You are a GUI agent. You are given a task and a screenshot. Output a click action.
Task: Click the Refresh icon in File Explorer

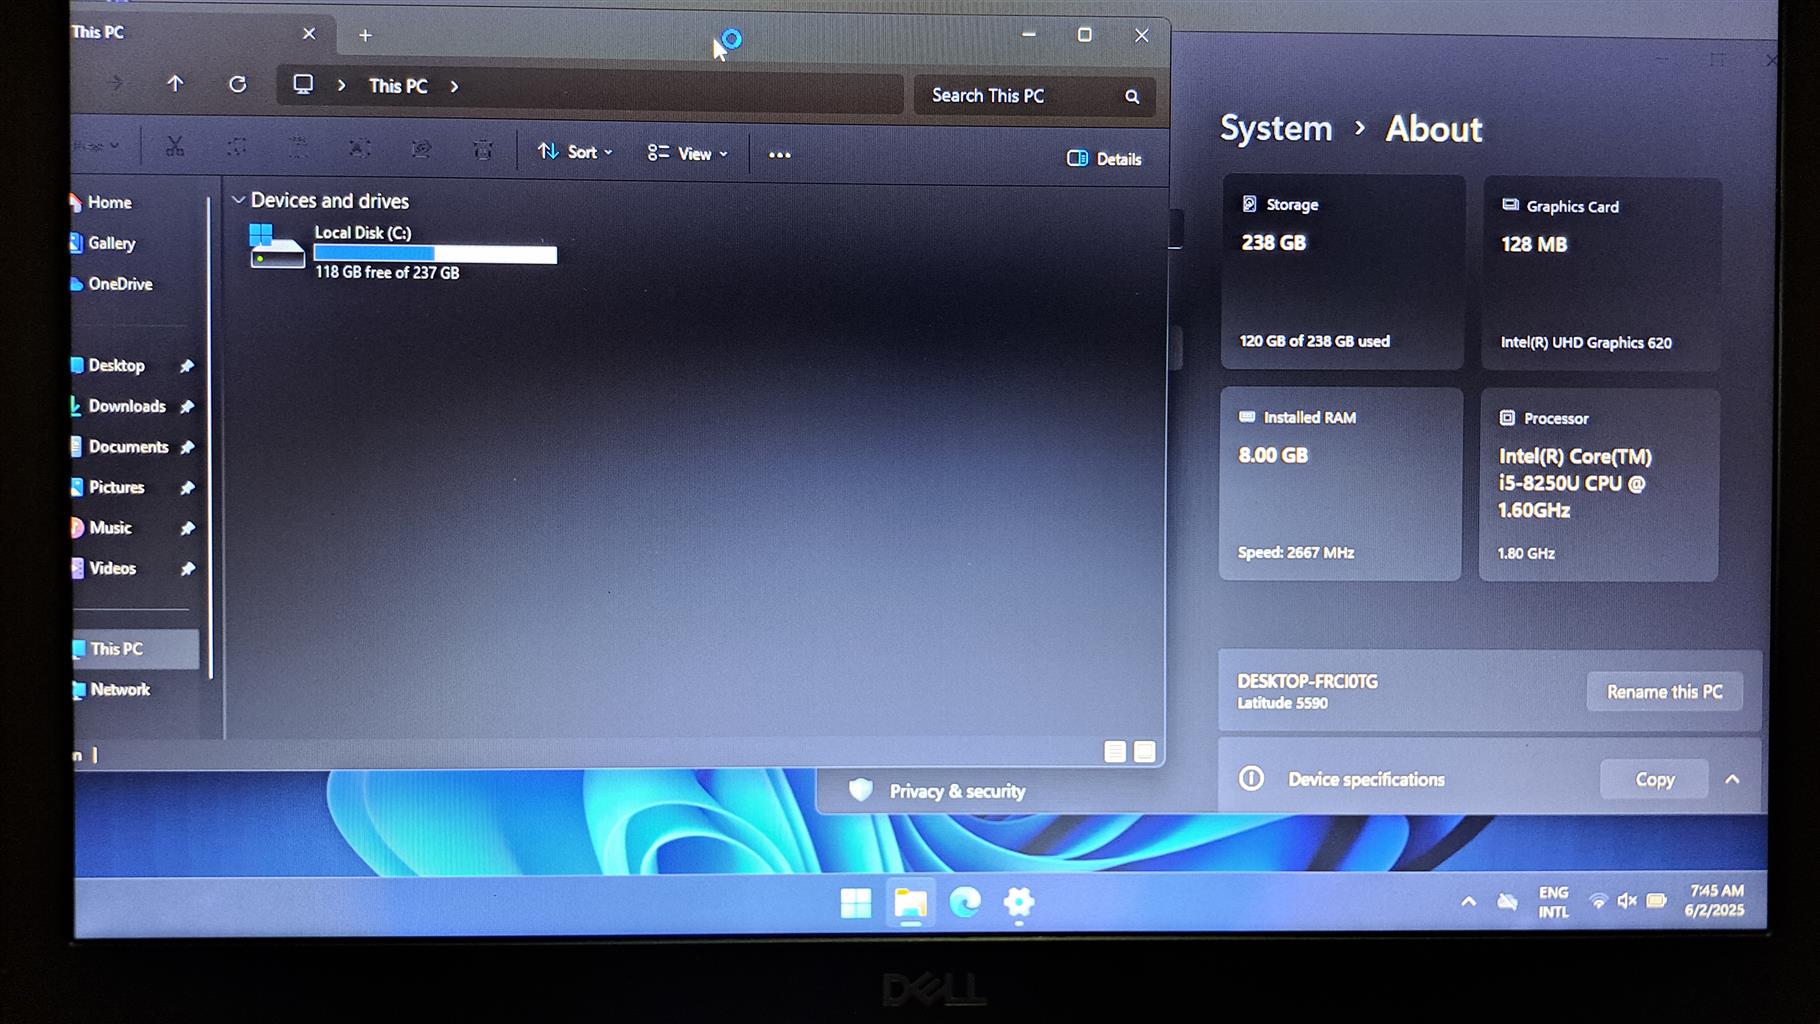click(x=237, y=85)
